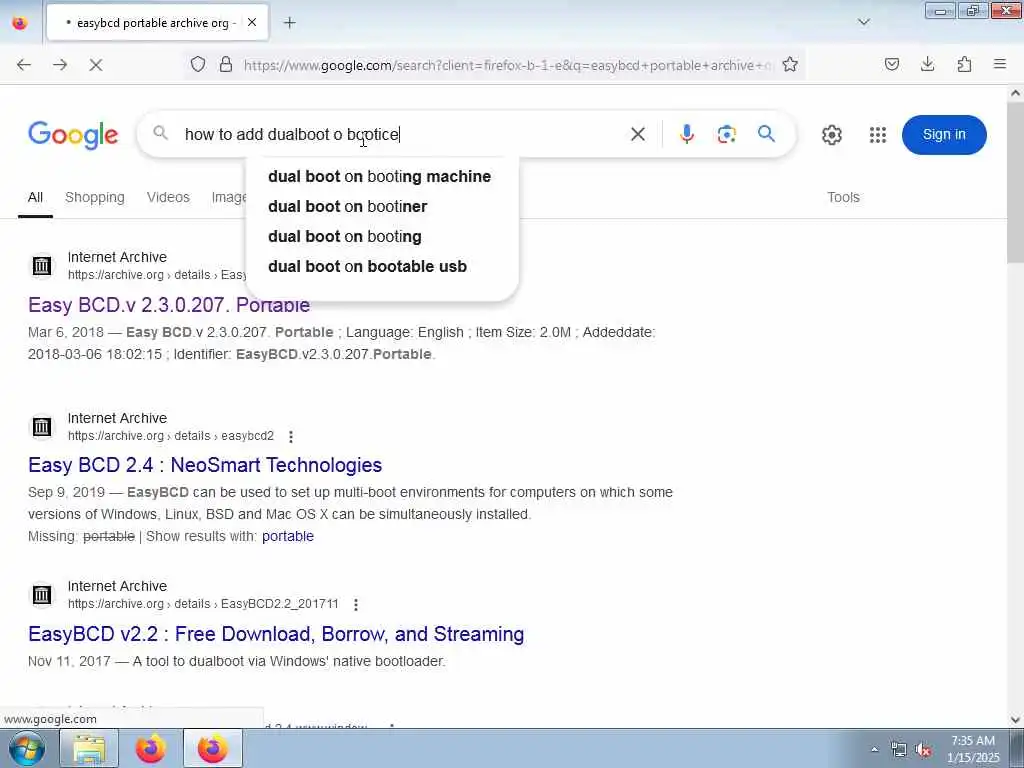This screenshot has height=768, width=1024.
Task: Click the Google logo
Action: (73, 135)
